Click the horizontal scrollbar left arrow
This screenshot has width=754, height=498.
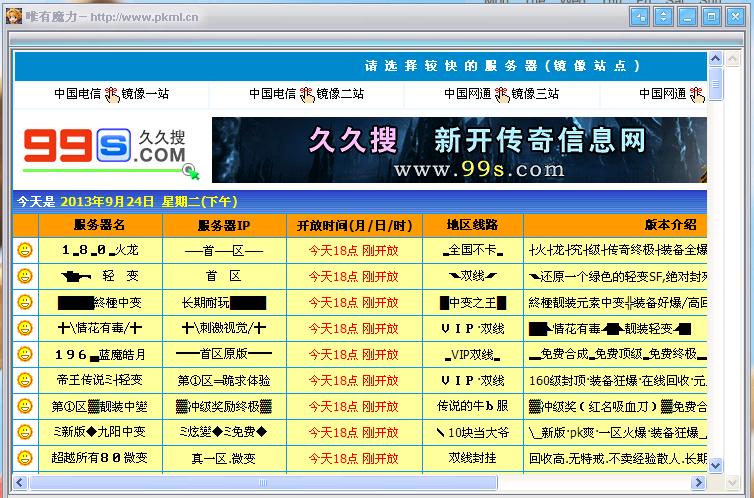point(21,482)
